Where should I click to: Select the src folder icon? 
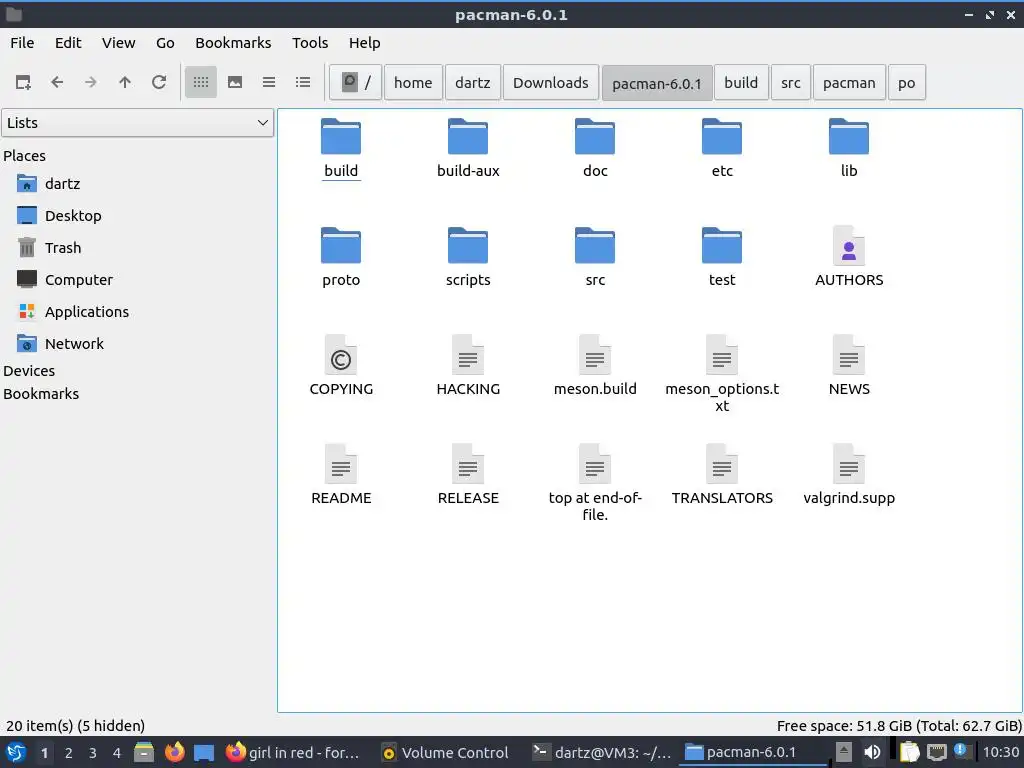click(x=595, y=246)
